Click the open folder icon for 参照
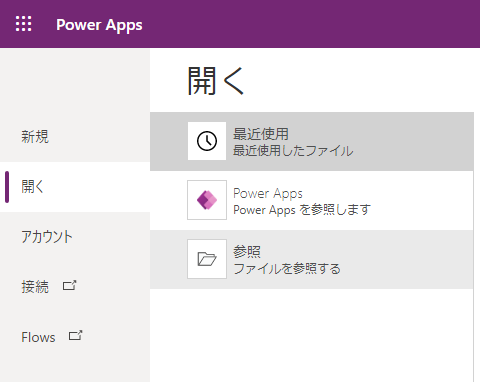Screen dimensions: 480x382 pos(207,259)
